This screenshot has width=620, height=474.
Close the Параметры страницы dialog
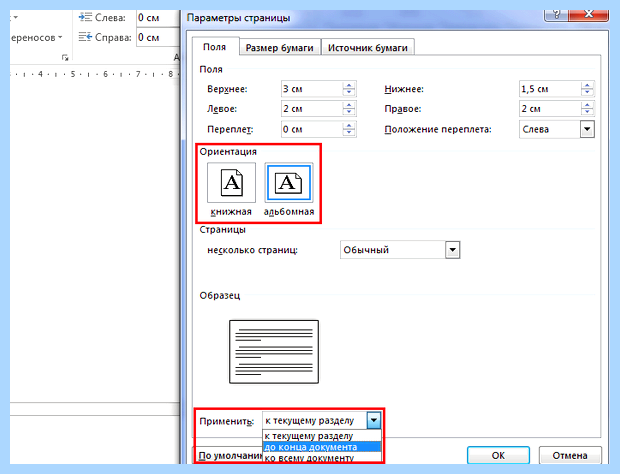(x=589, y=15)
